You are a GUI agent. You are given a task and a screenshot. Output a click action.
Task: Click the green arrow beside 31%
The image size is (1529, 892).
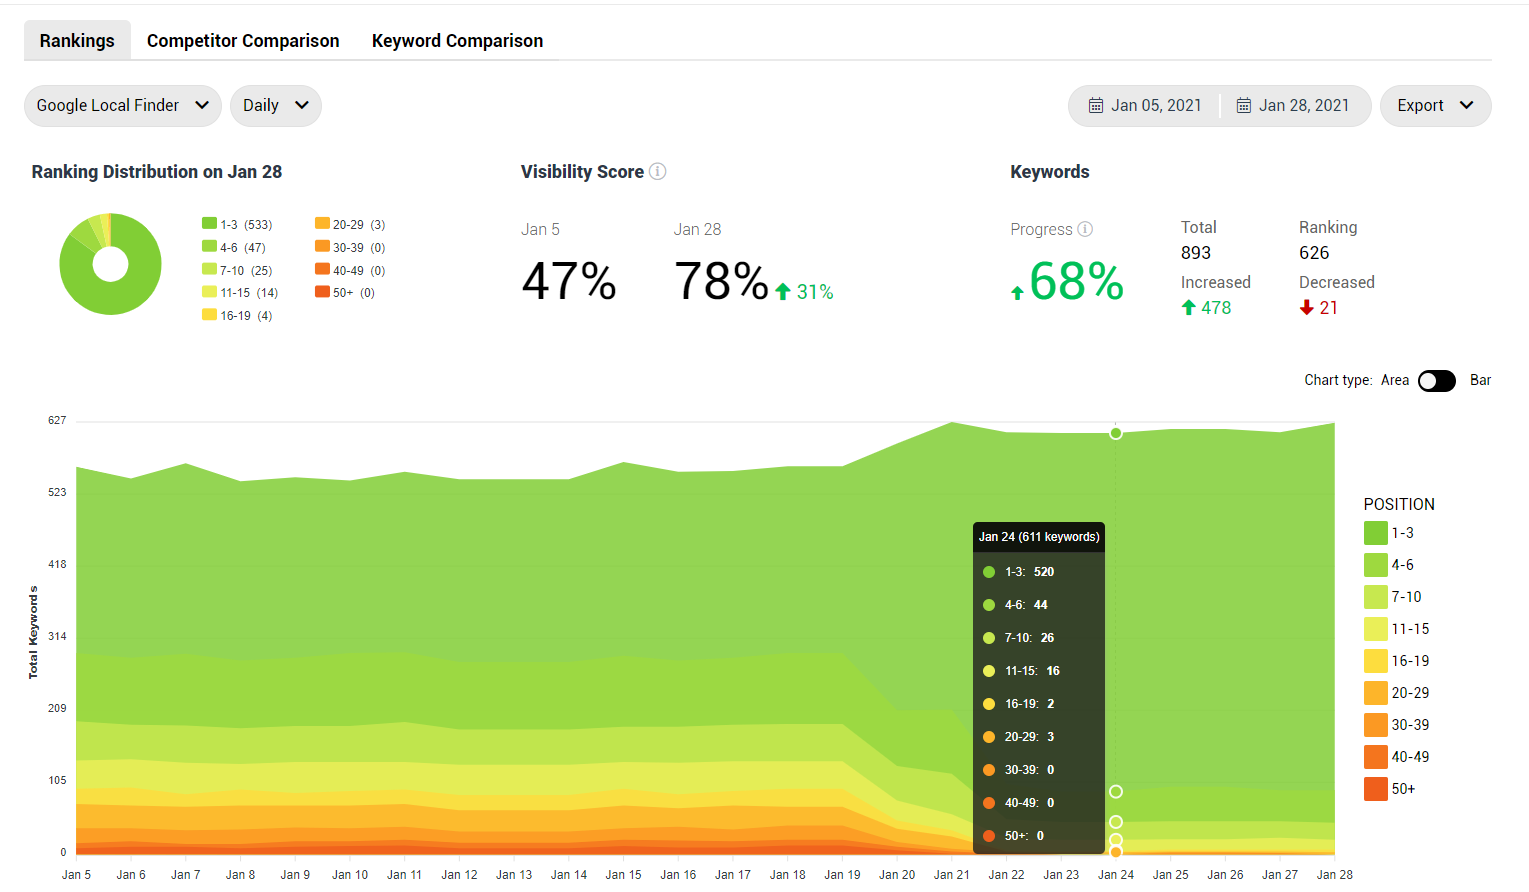pos(783,292)
